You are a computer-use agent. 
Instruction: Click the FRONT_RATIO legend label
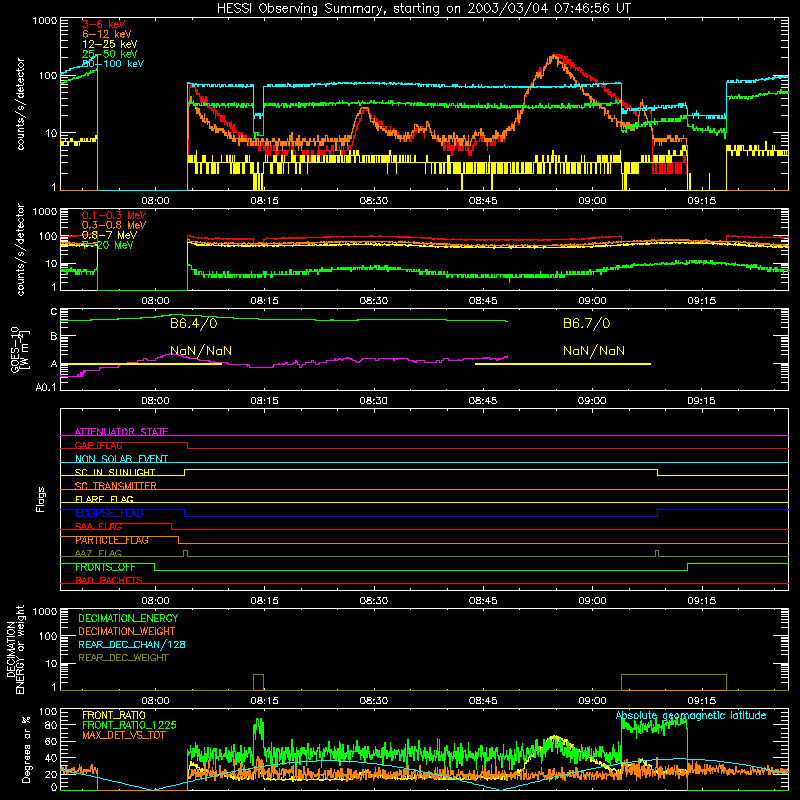coord(114,715)
